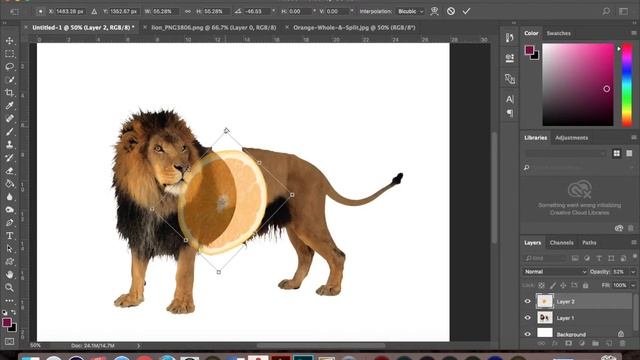640x360 pixels.
Task: Open the workspace switcher icon
Action: [623, 11]
